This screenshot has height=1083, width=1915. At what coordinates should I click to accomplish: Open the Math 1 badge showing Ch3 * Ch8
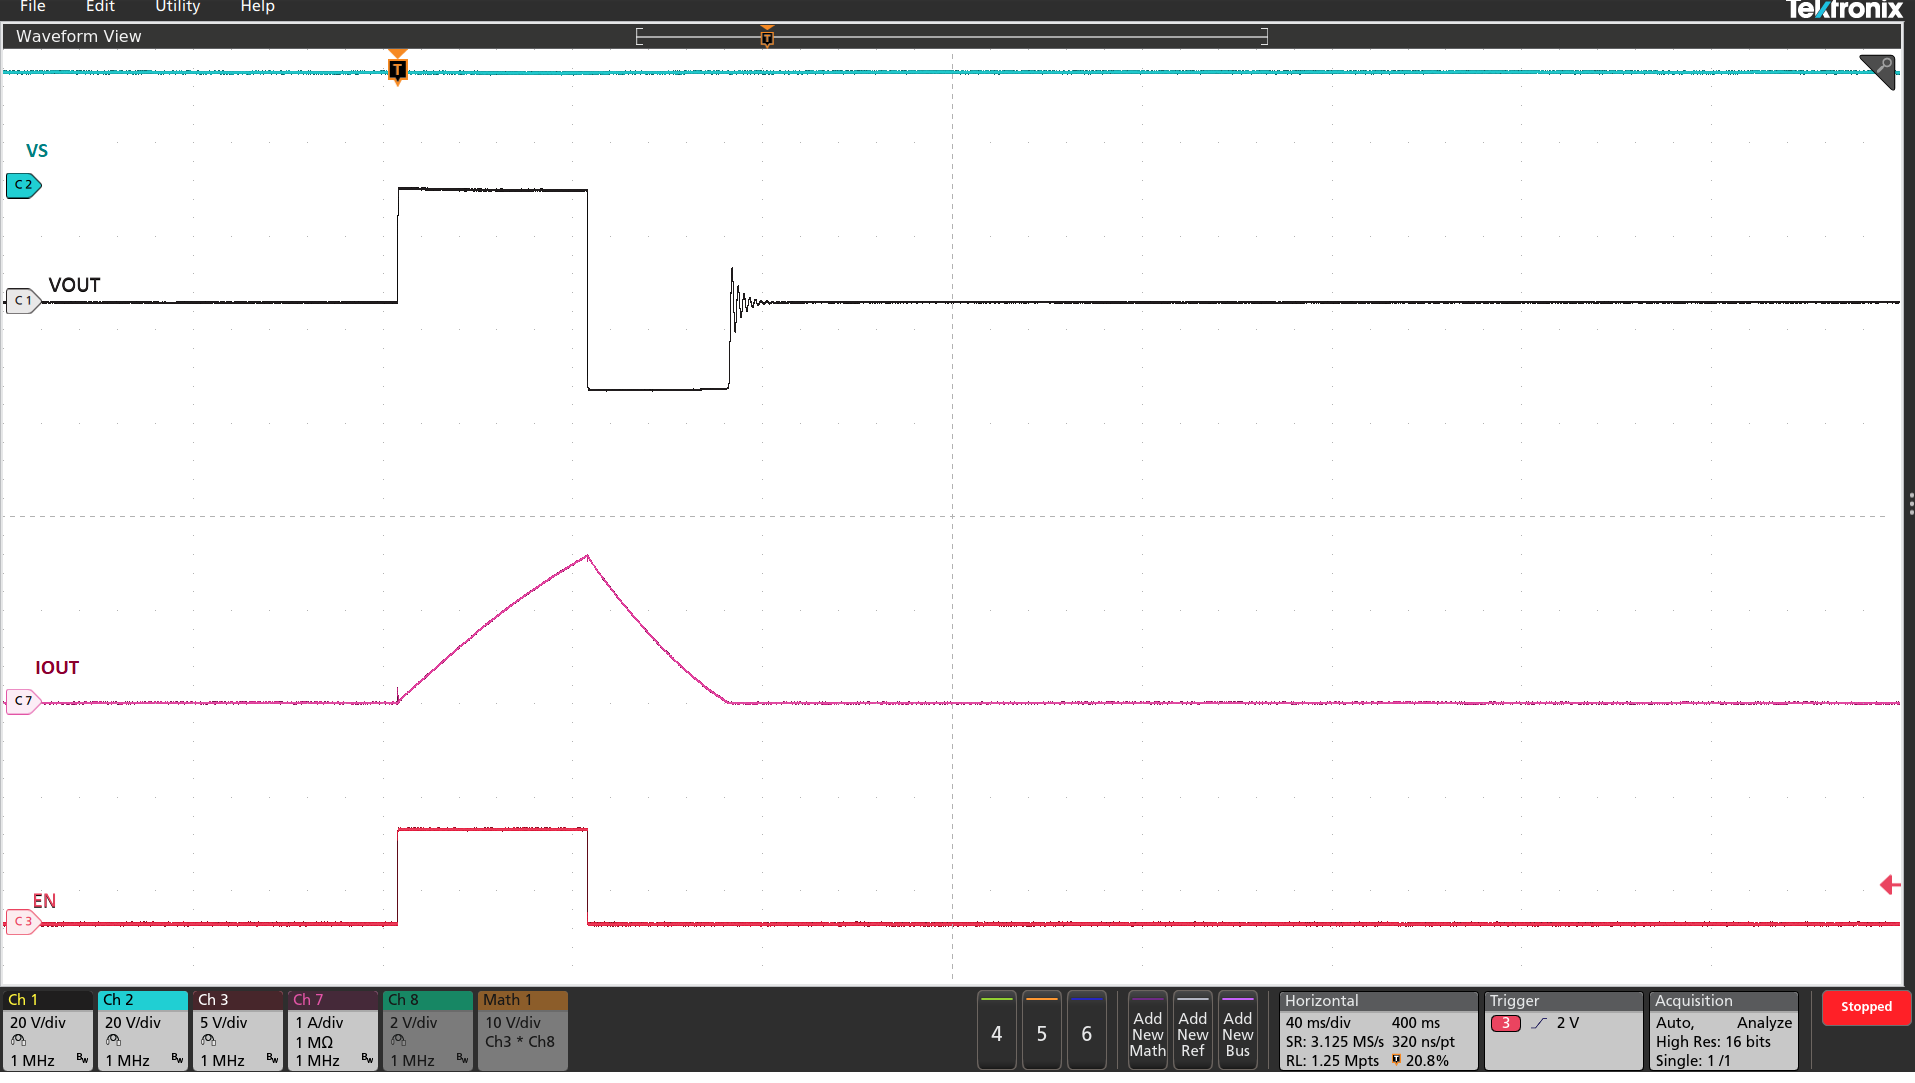[x=521, y=1030]
